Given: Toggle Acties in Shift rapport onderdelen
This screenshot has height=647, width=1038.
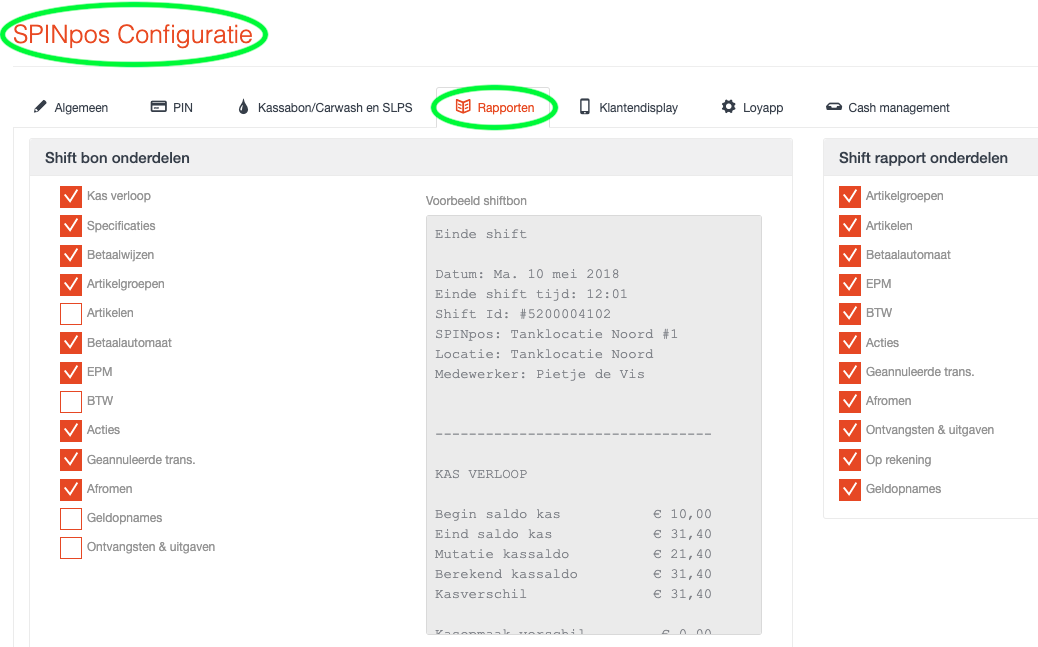Looking at the screenshot, I should (850, 343).
